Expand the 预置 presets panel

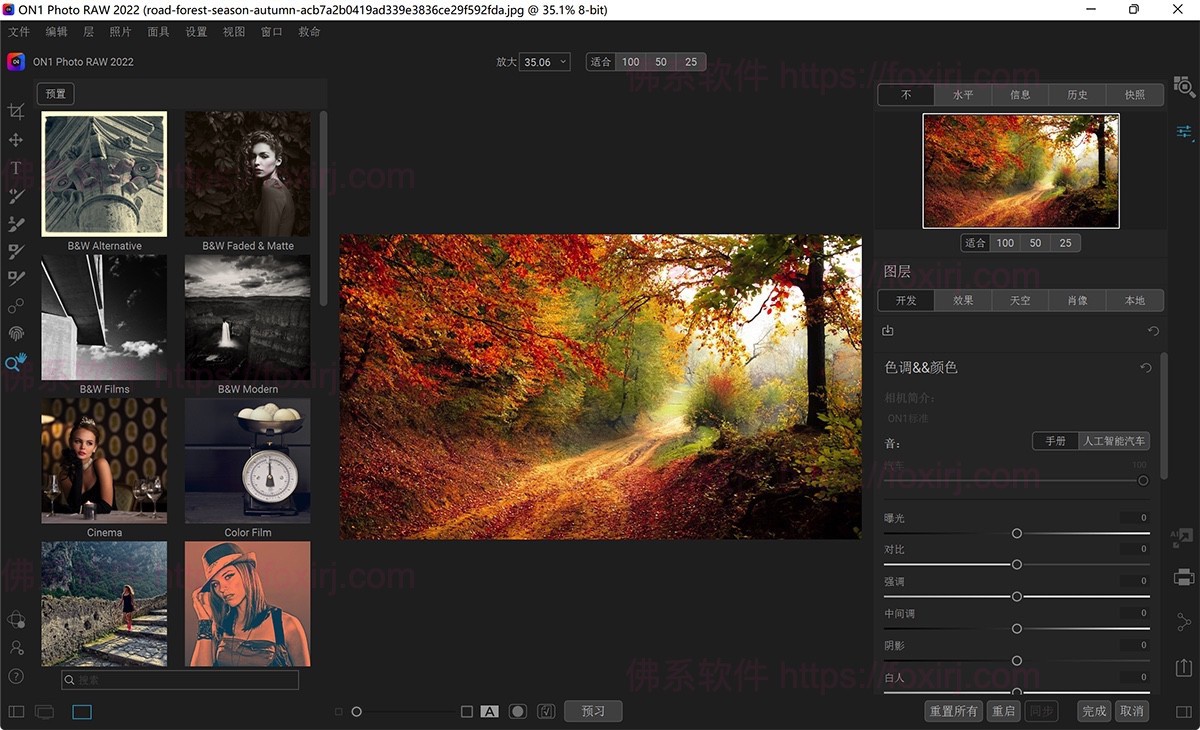55,93
